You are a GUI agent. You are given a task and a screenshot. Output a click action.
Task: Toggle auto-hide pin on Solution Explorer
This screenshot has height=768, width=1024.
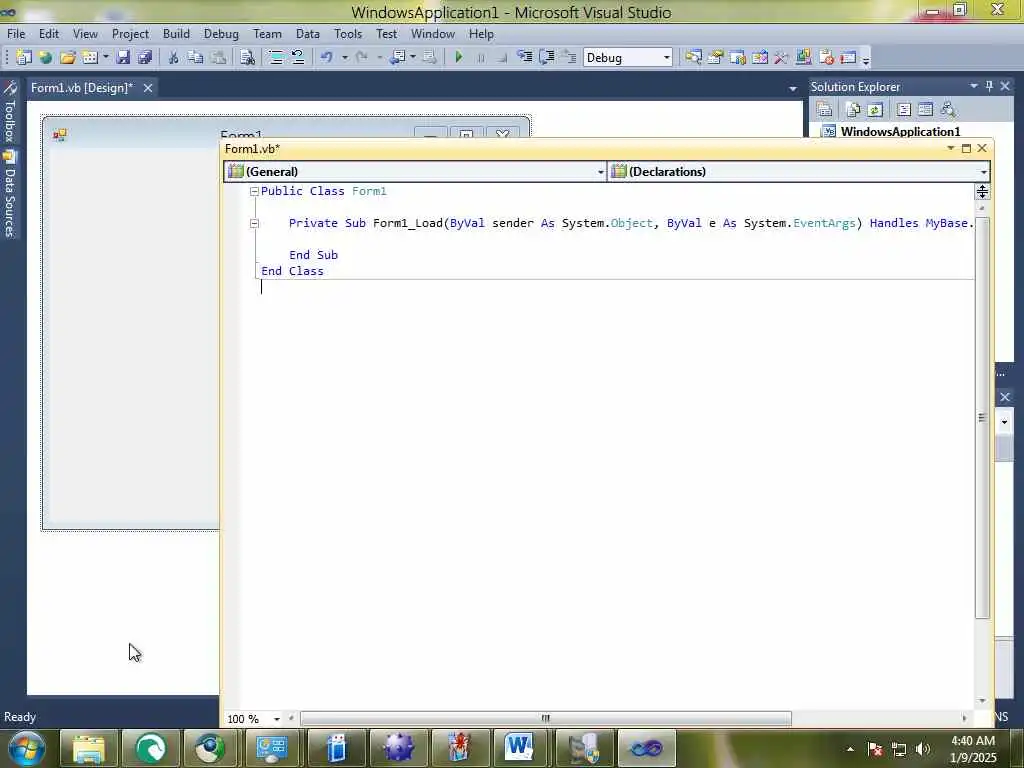tap(989, 86)
